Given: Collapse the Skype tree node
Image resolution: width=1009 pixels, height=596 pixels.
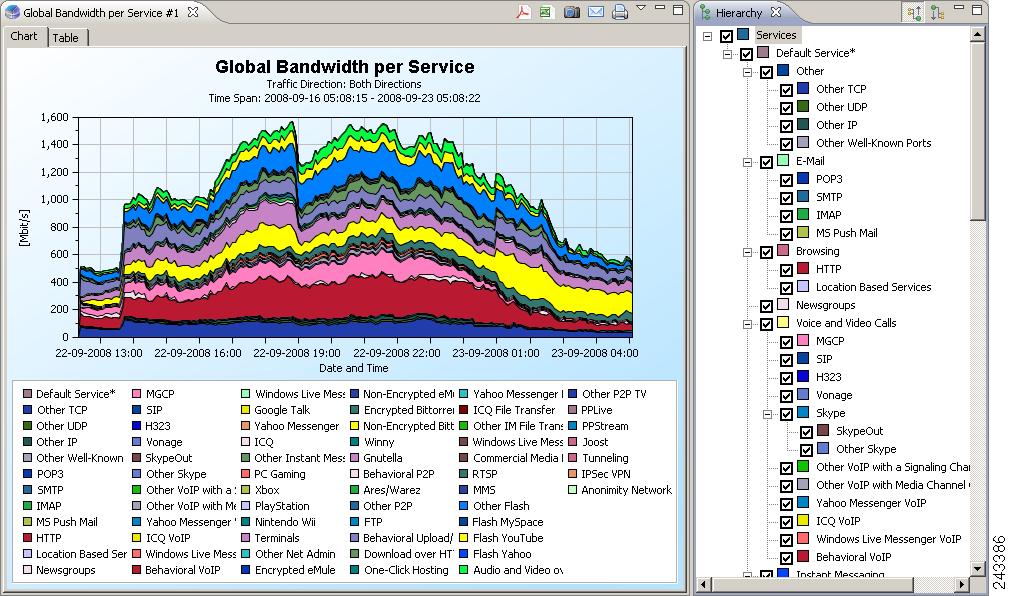Looking at the screenshot, I should [x=768, y=413].
